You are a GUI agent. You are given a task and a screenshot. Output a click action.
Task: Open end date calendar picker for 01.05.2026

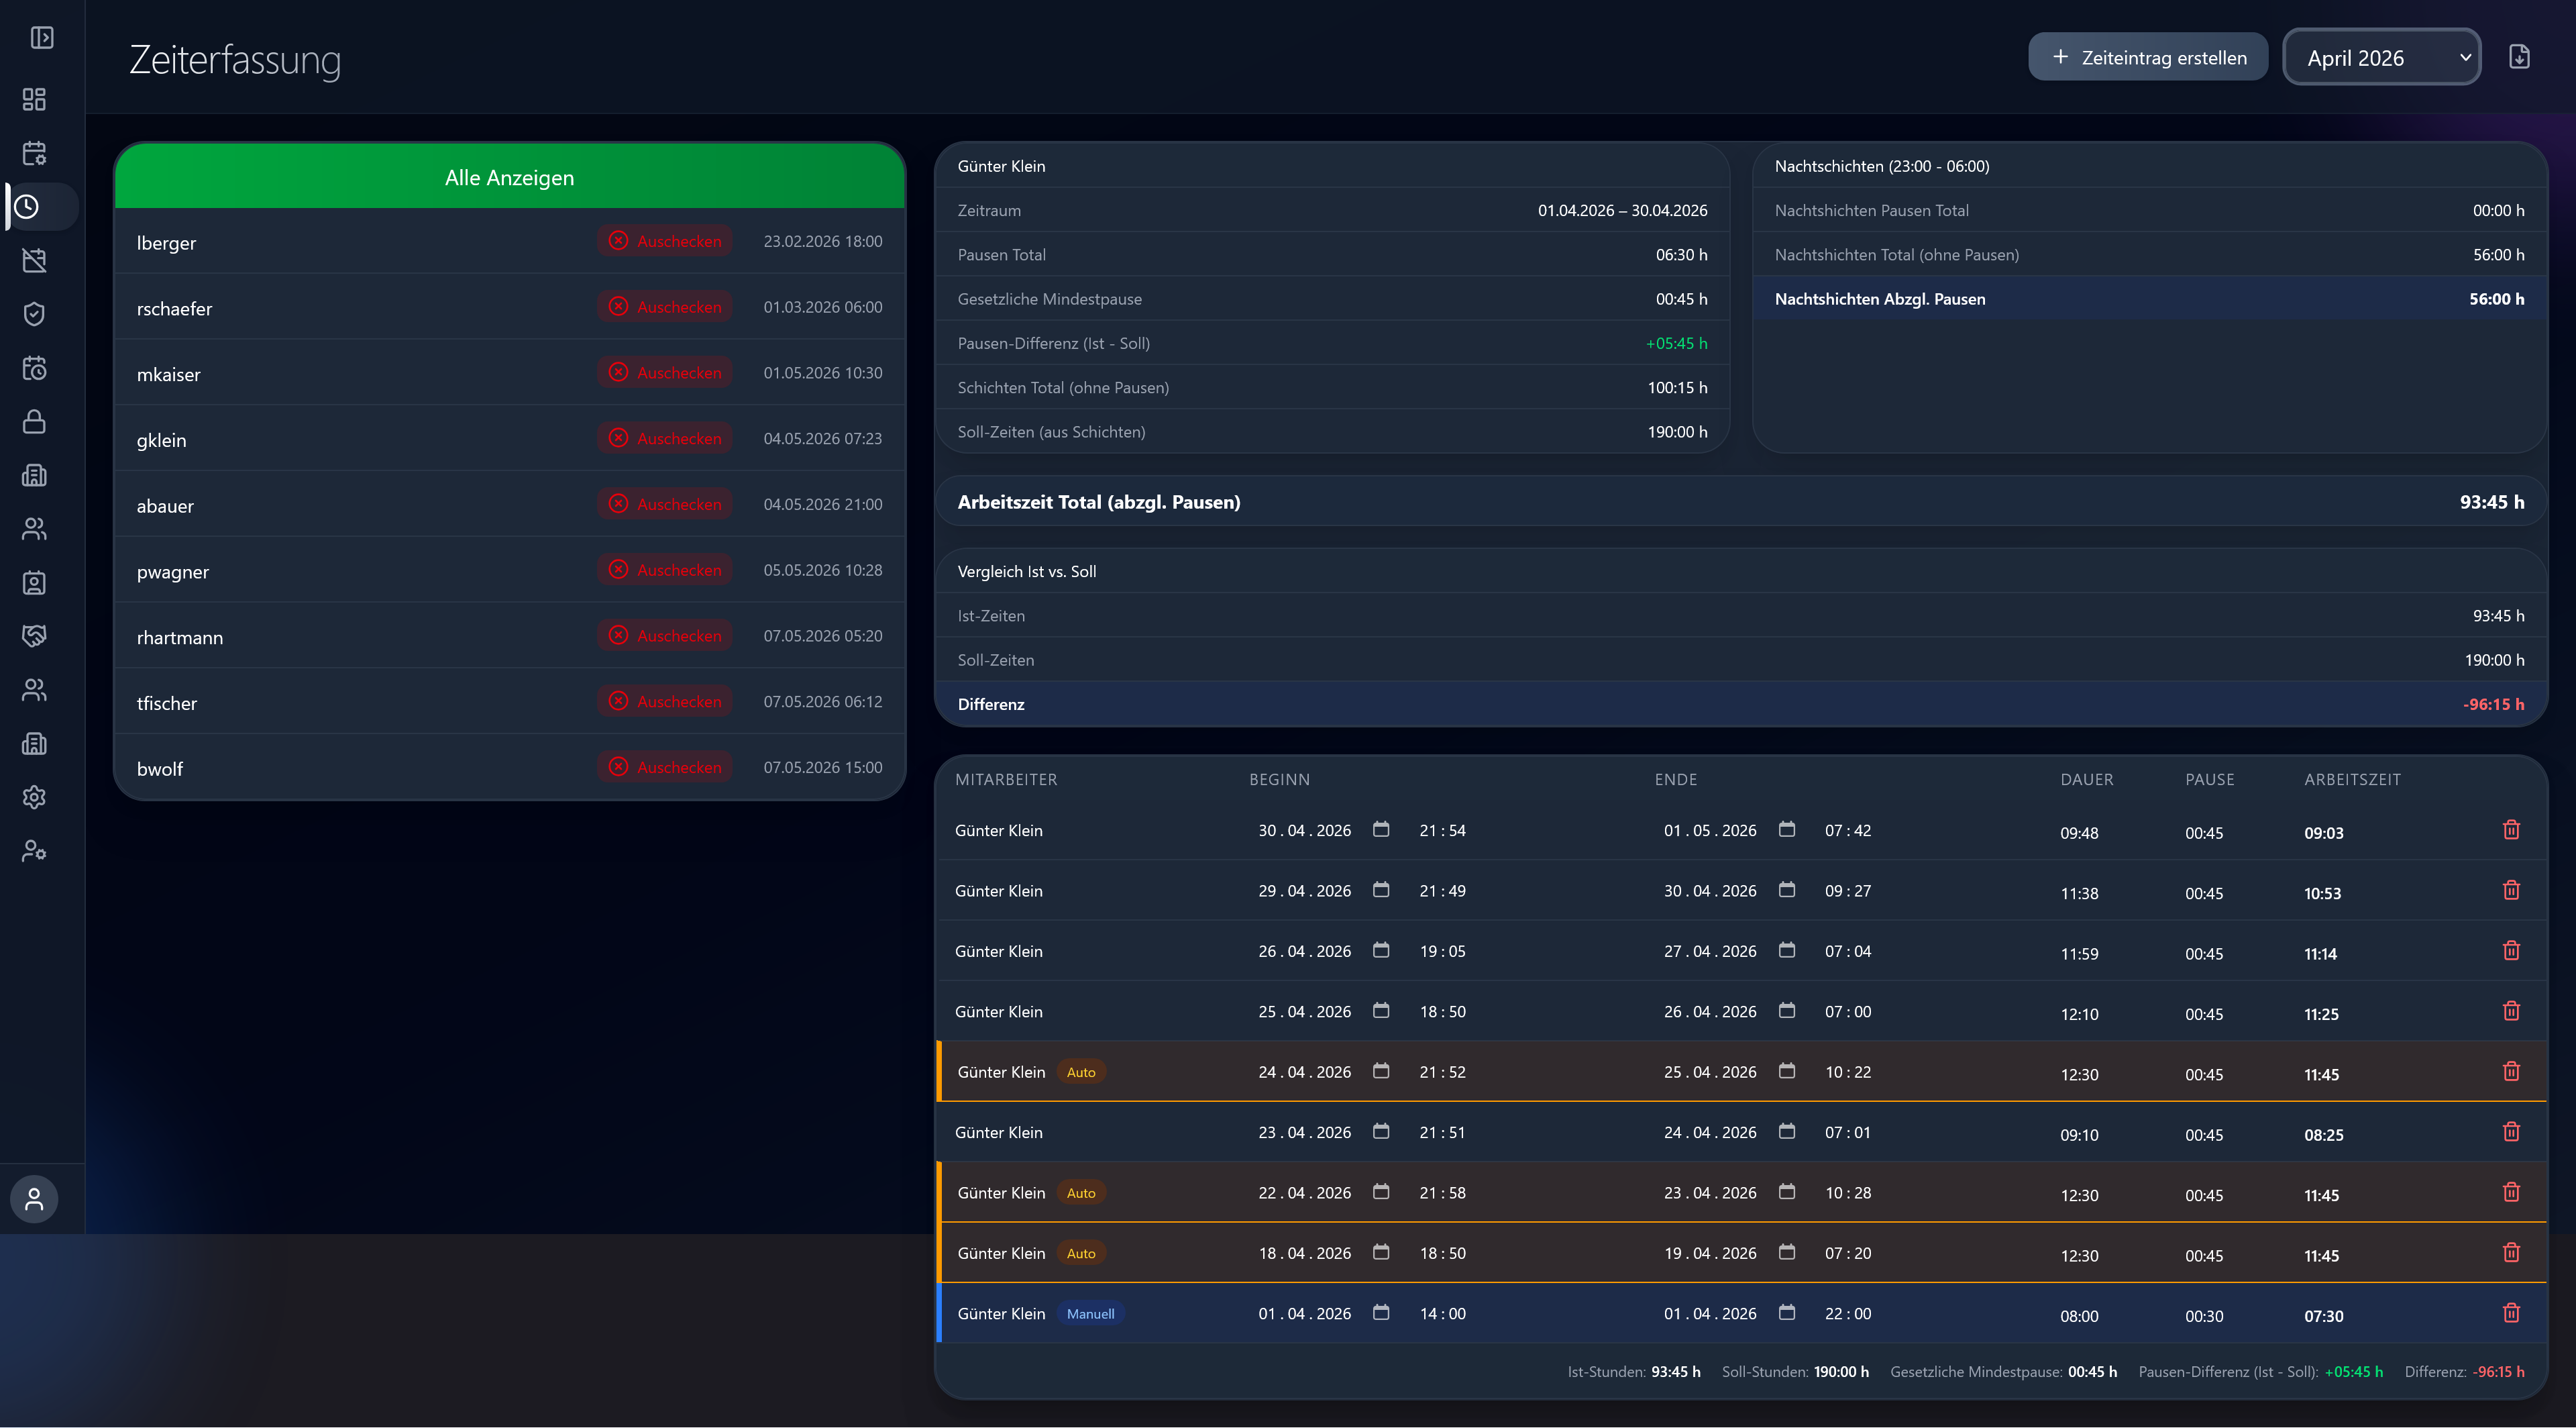[1787, 830]
